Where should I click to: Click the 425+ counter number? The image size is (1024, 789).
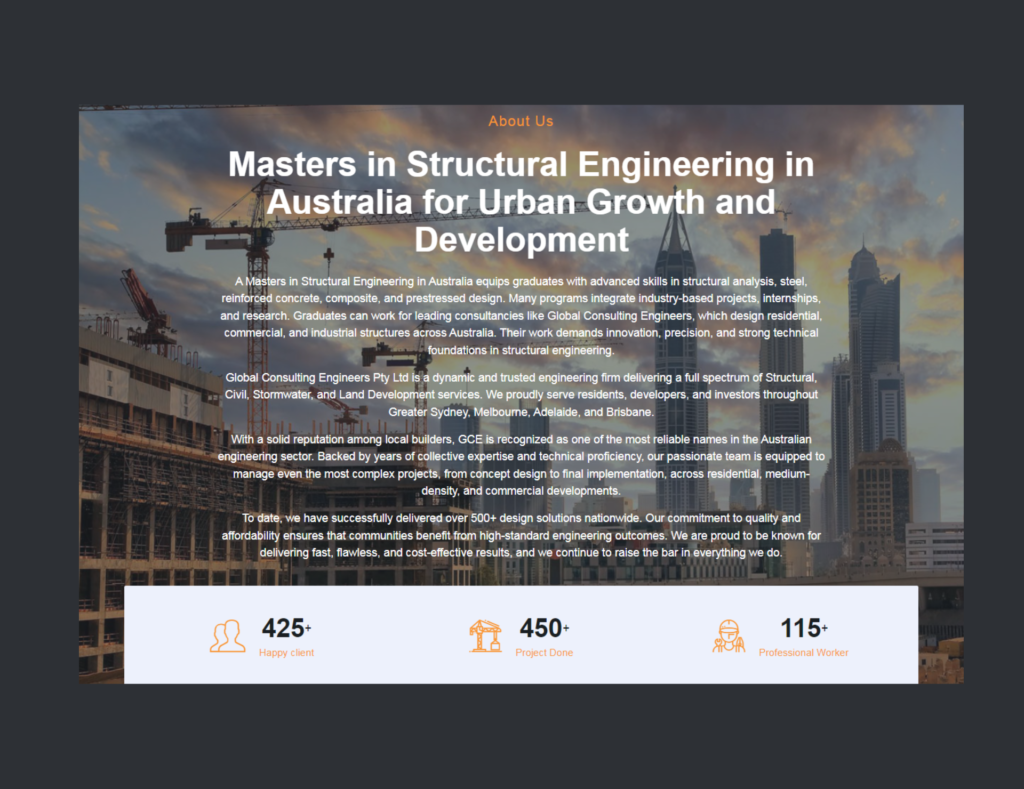click(x=286, y=628)
